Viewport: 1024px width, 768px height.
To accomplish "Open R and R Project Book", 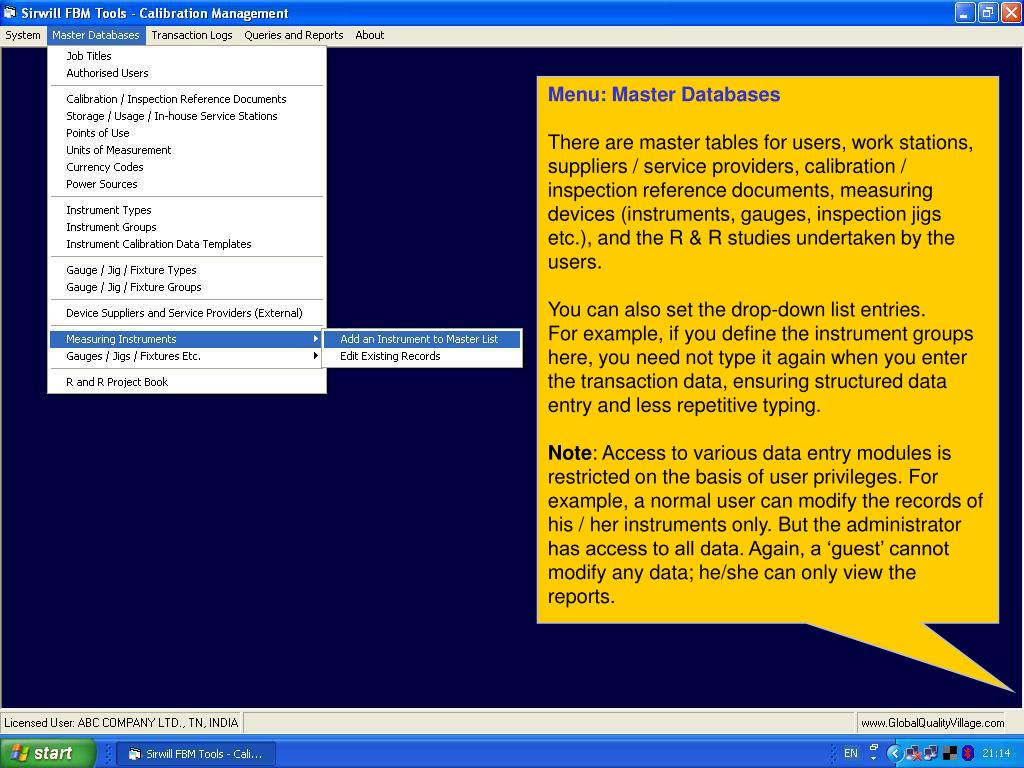I will click(187, 383).
